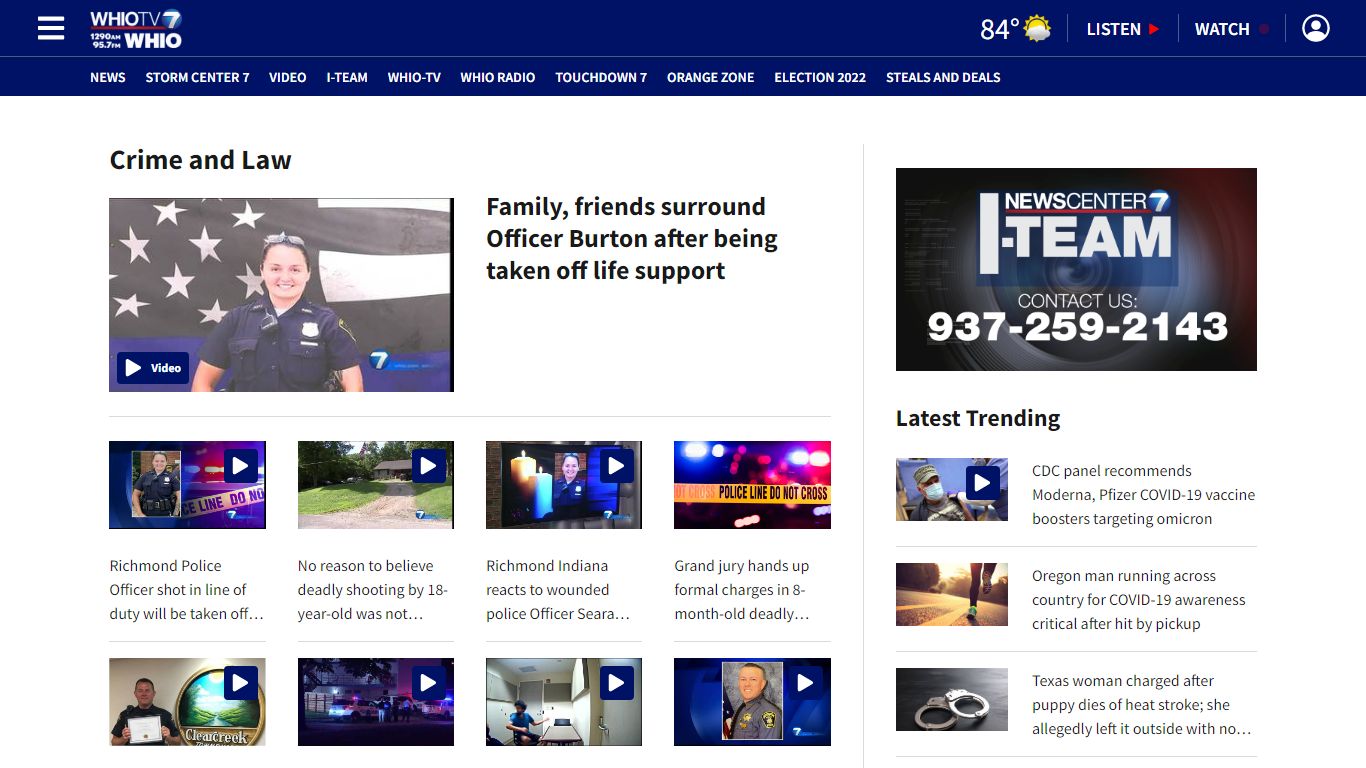This screenshot has height=768, width=1366.
Task: Play interview room video icon
Action: (617, 683)
